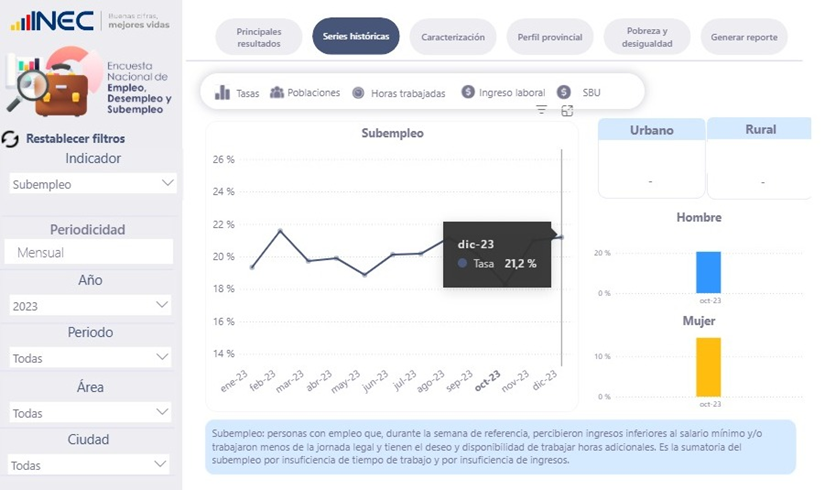The height and width of the screenshot is (490, 836).
Task: Click the Horas trabajadas clock icon
Action: tap(358, 93)
